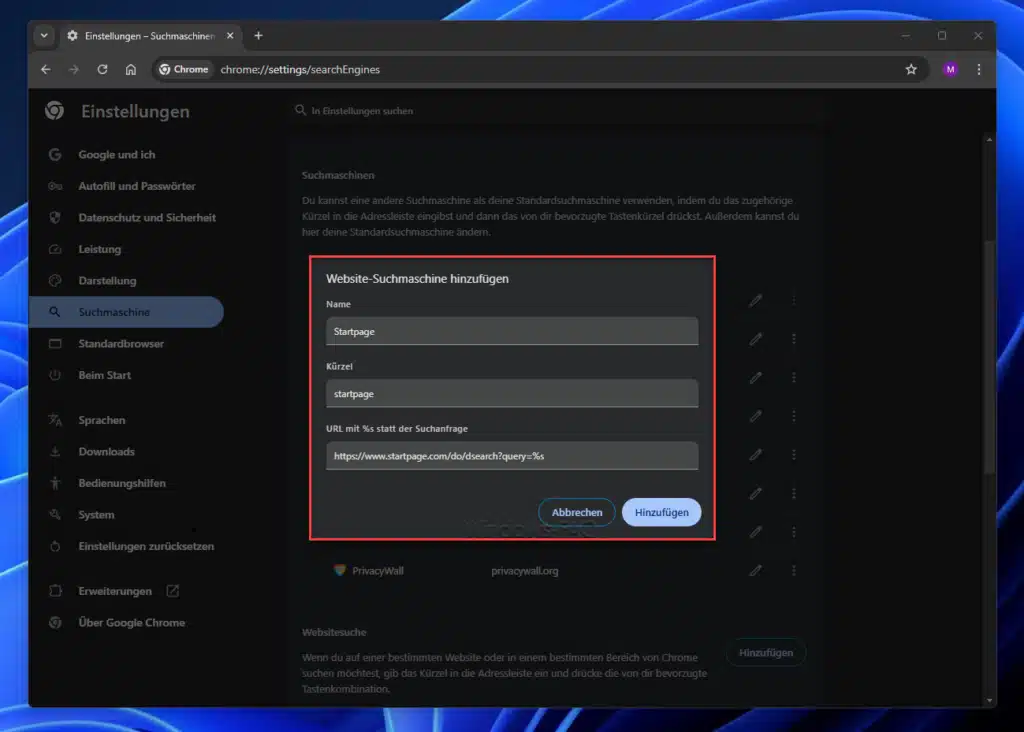Screen dimensions: 1024x732
Task: Open the home page button
Action: pyautogui.click(x=131, y=69)
